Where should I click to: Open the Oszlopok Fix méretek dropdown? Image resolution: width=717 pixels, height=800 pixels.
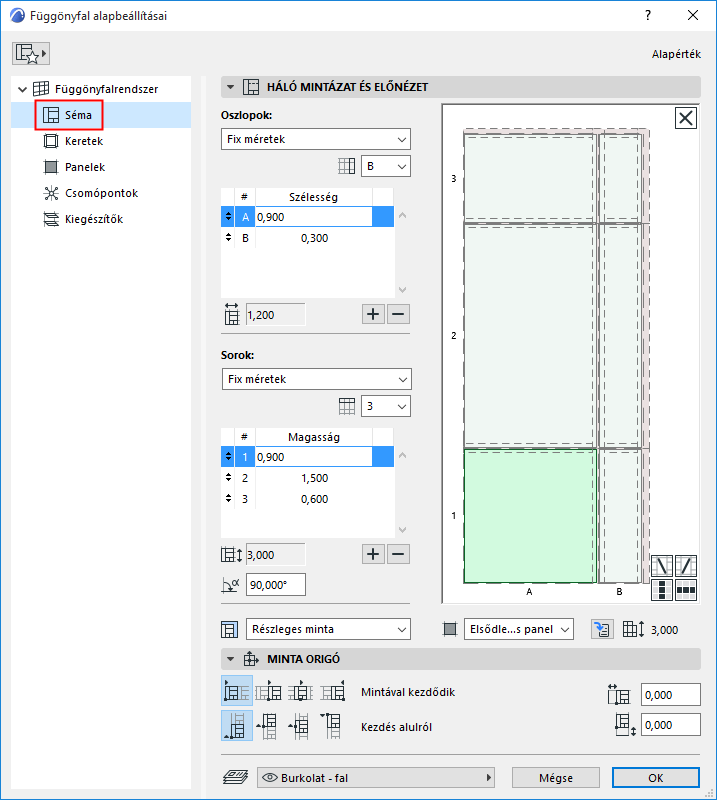tap(316, 139)
